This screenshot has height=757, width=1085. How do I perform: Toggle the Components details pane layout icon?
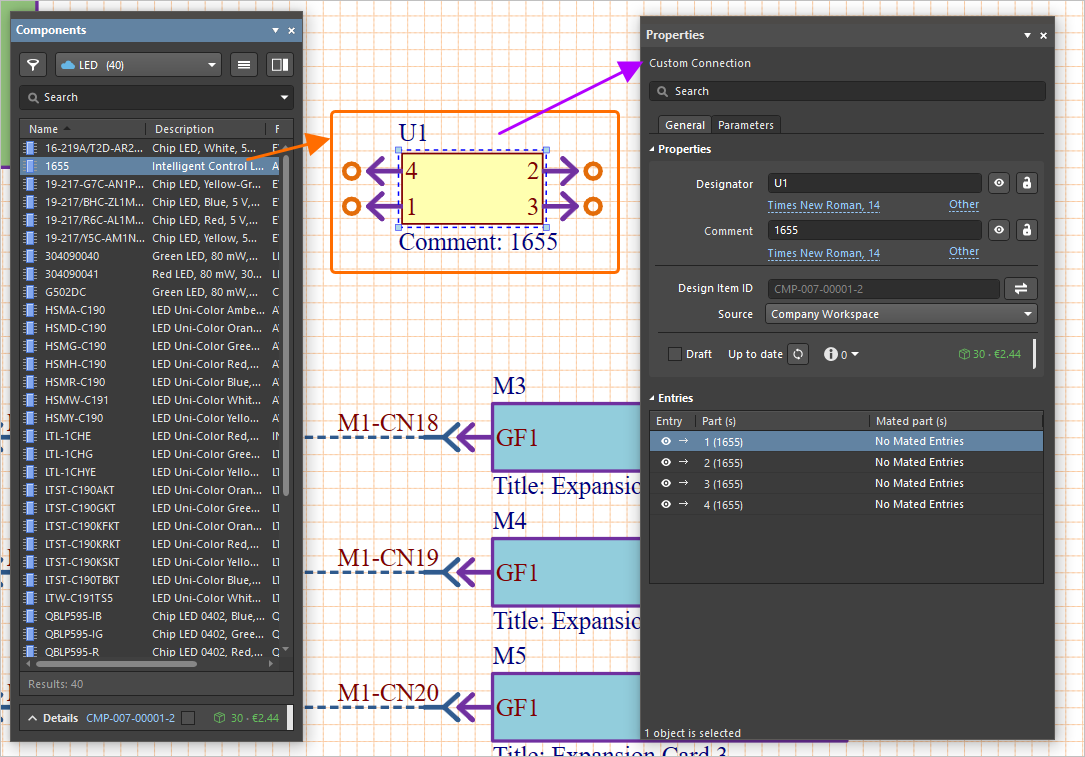[x=279, y=65]
